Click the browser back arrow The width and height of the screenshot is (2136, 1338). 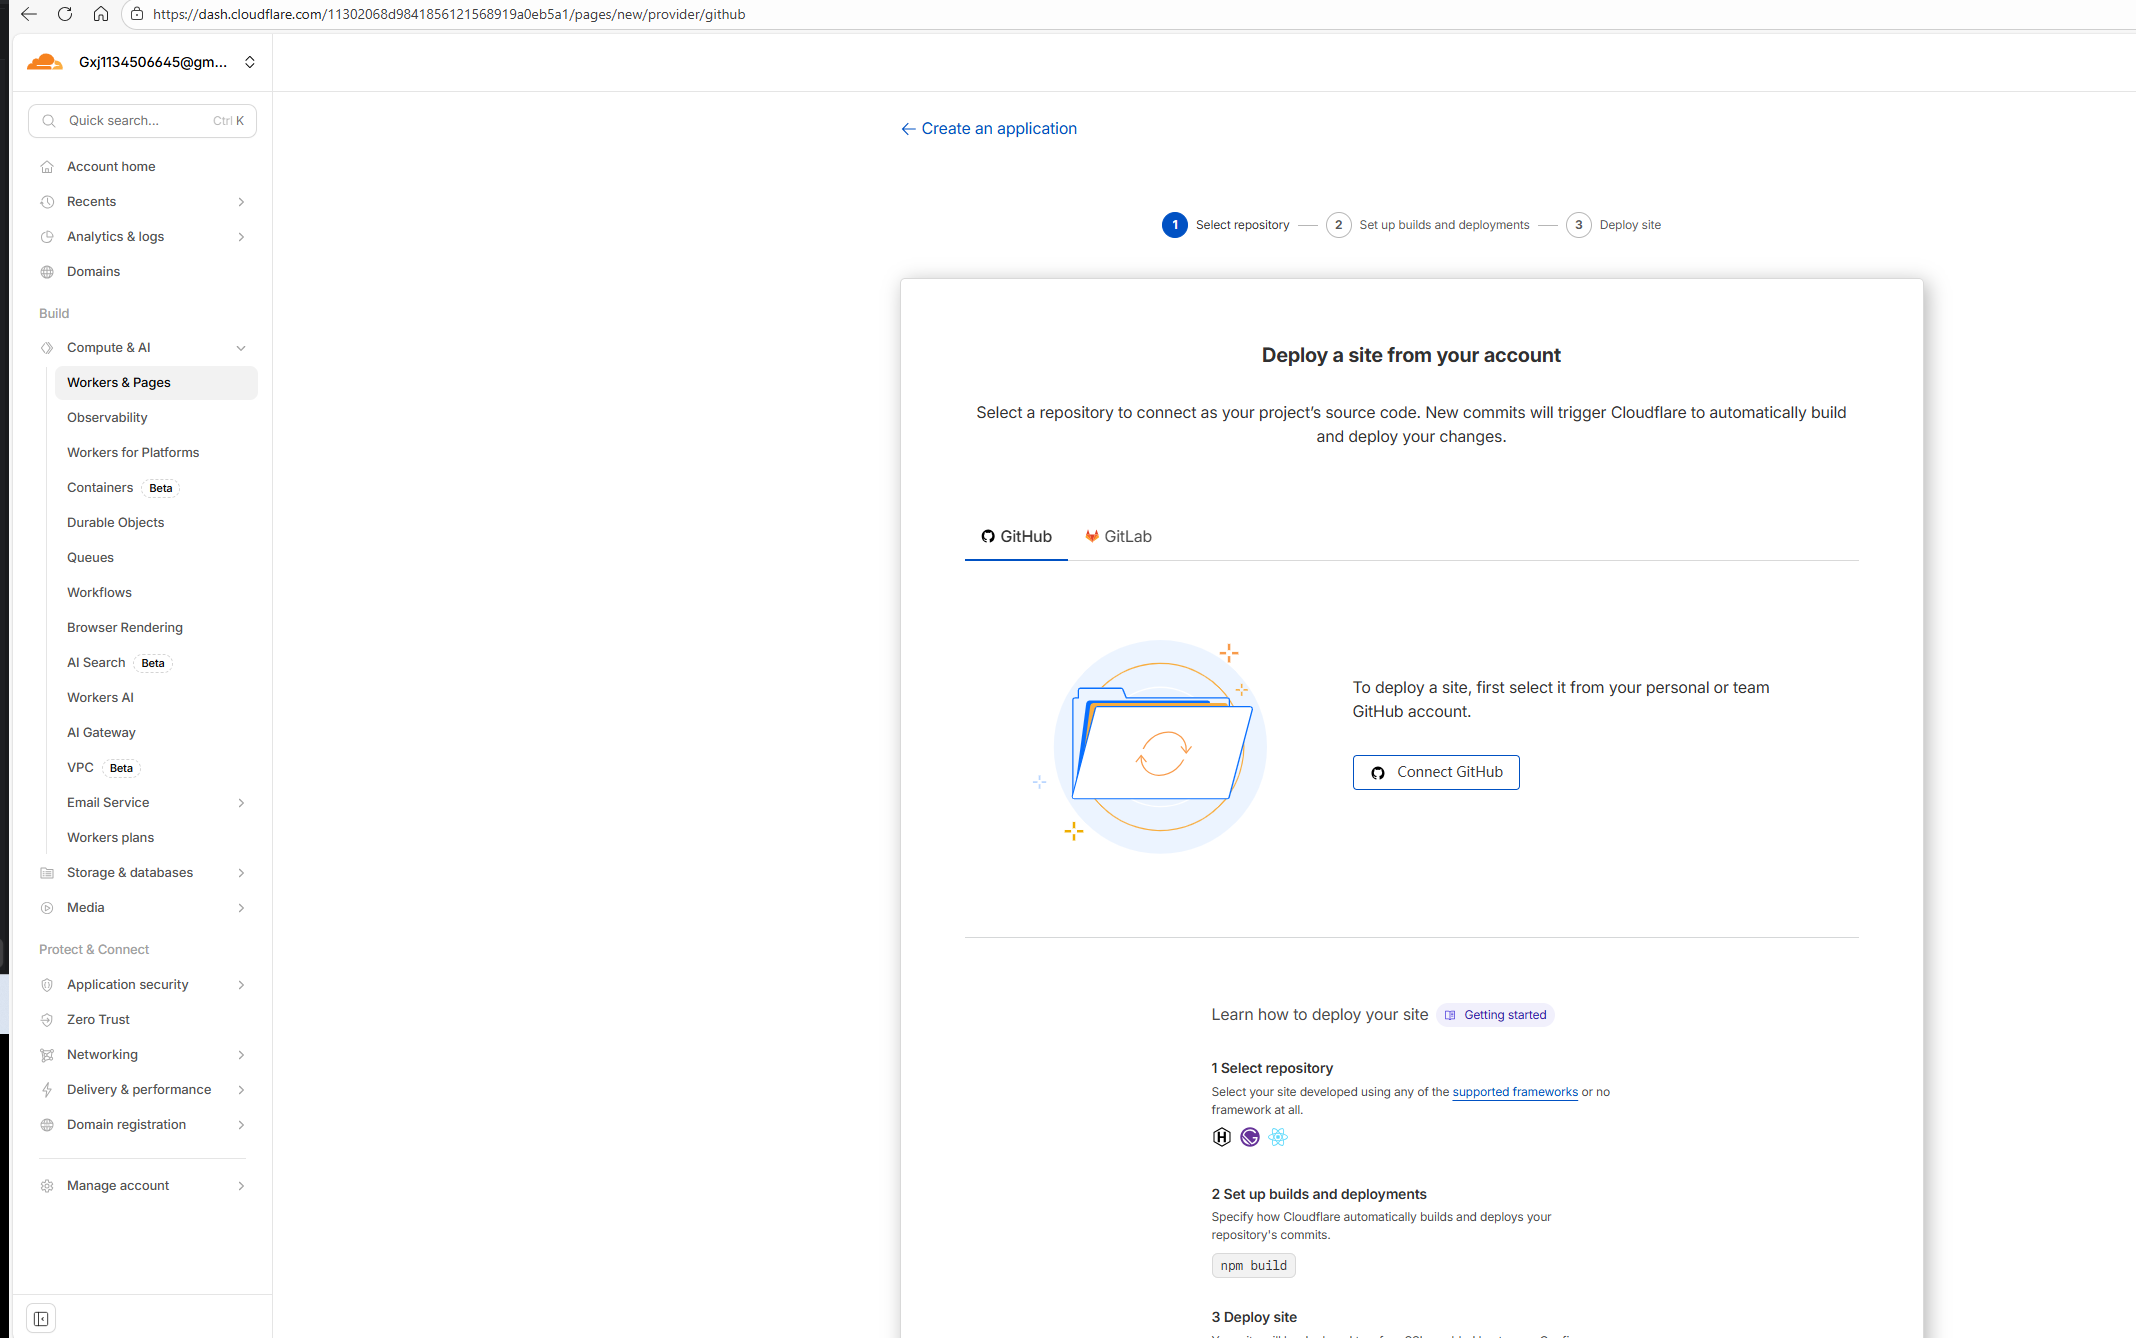click(29, 14)
